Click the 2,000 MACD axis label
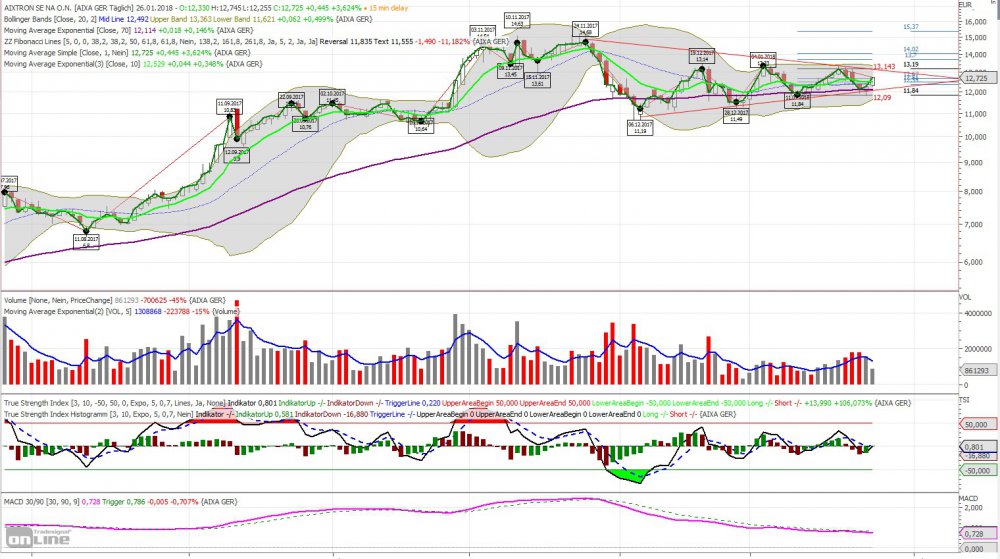 [x=974, y=508]
